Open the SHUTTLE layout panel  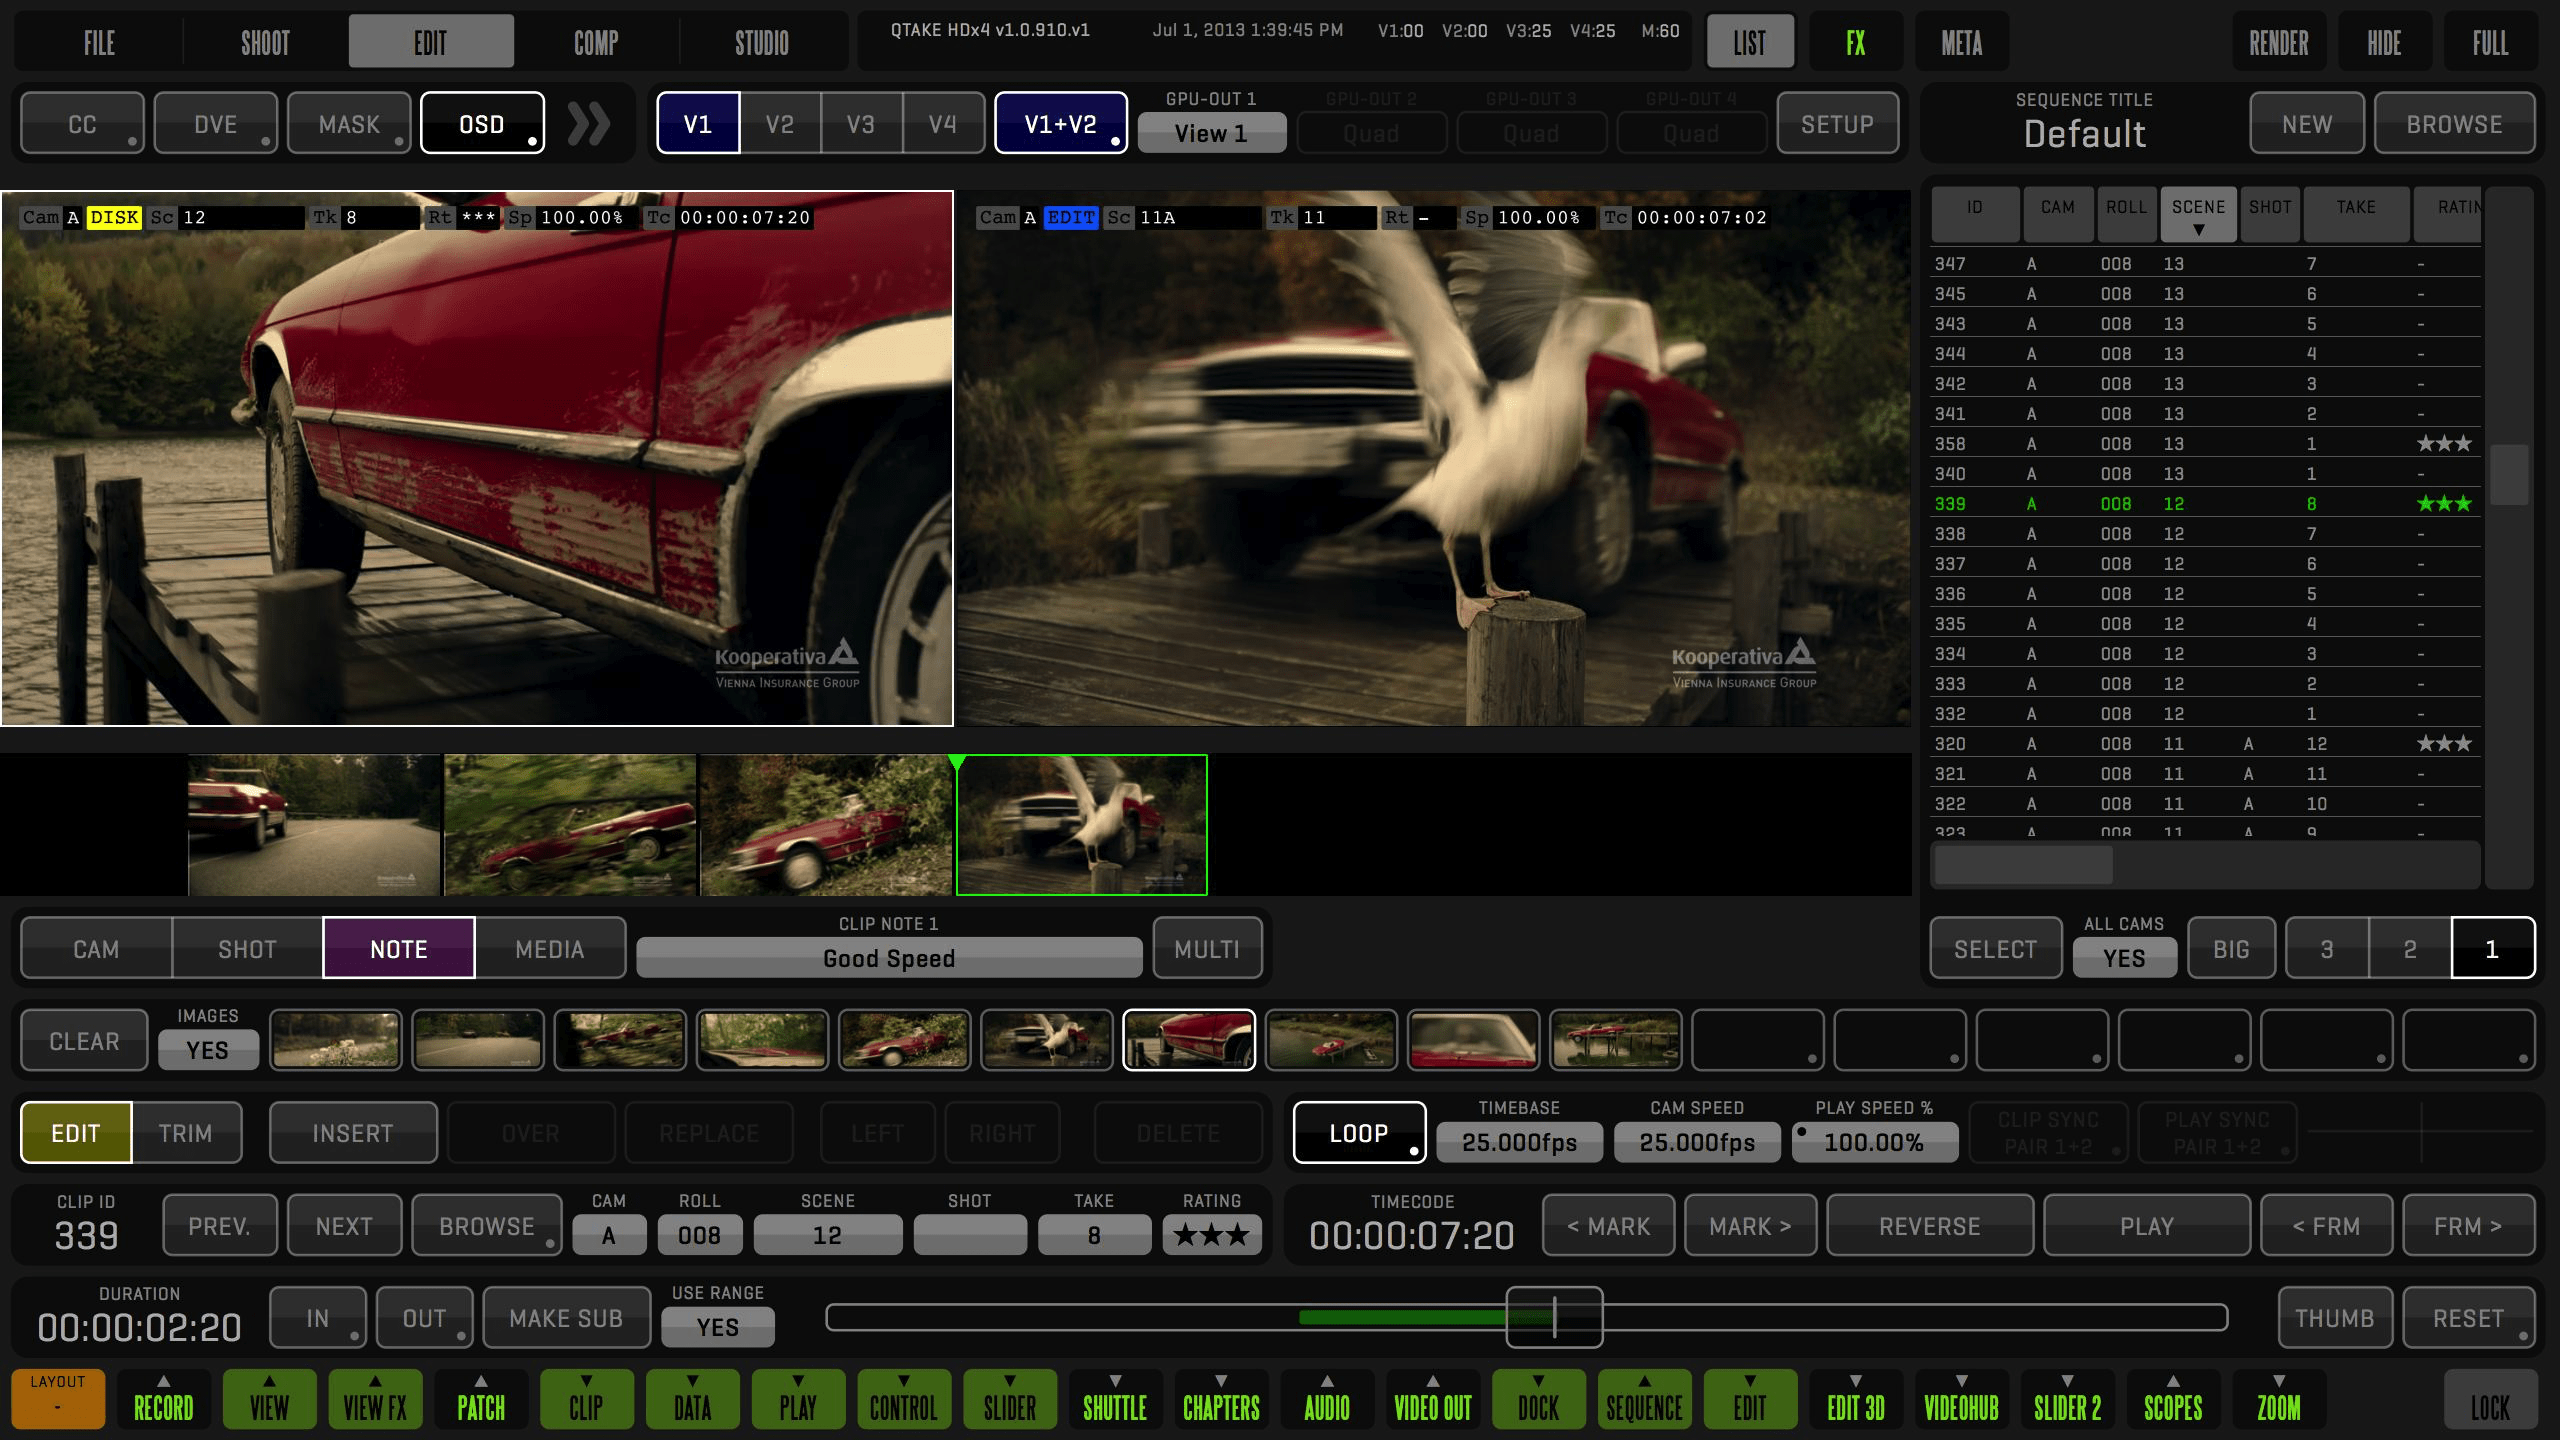pos(1115,1400)
